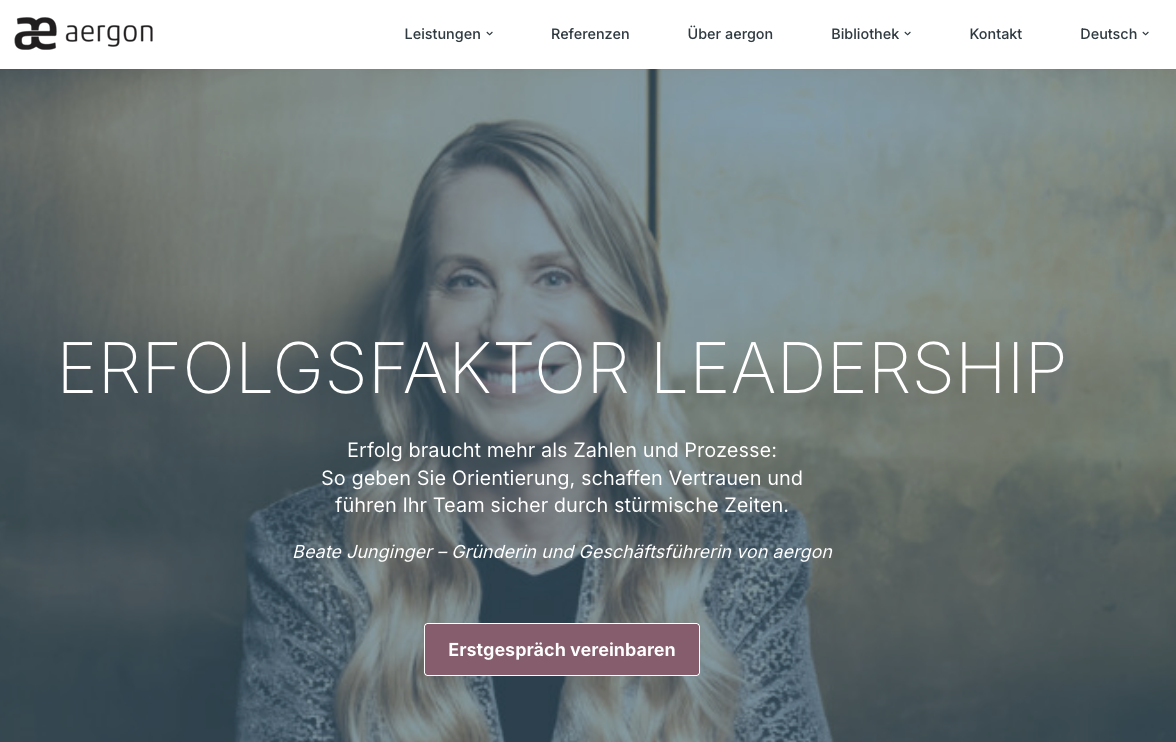Click the 'Erfolg braucht mehr' intro line
Viewport: 1176px width, 742px height.
(562, 450)
